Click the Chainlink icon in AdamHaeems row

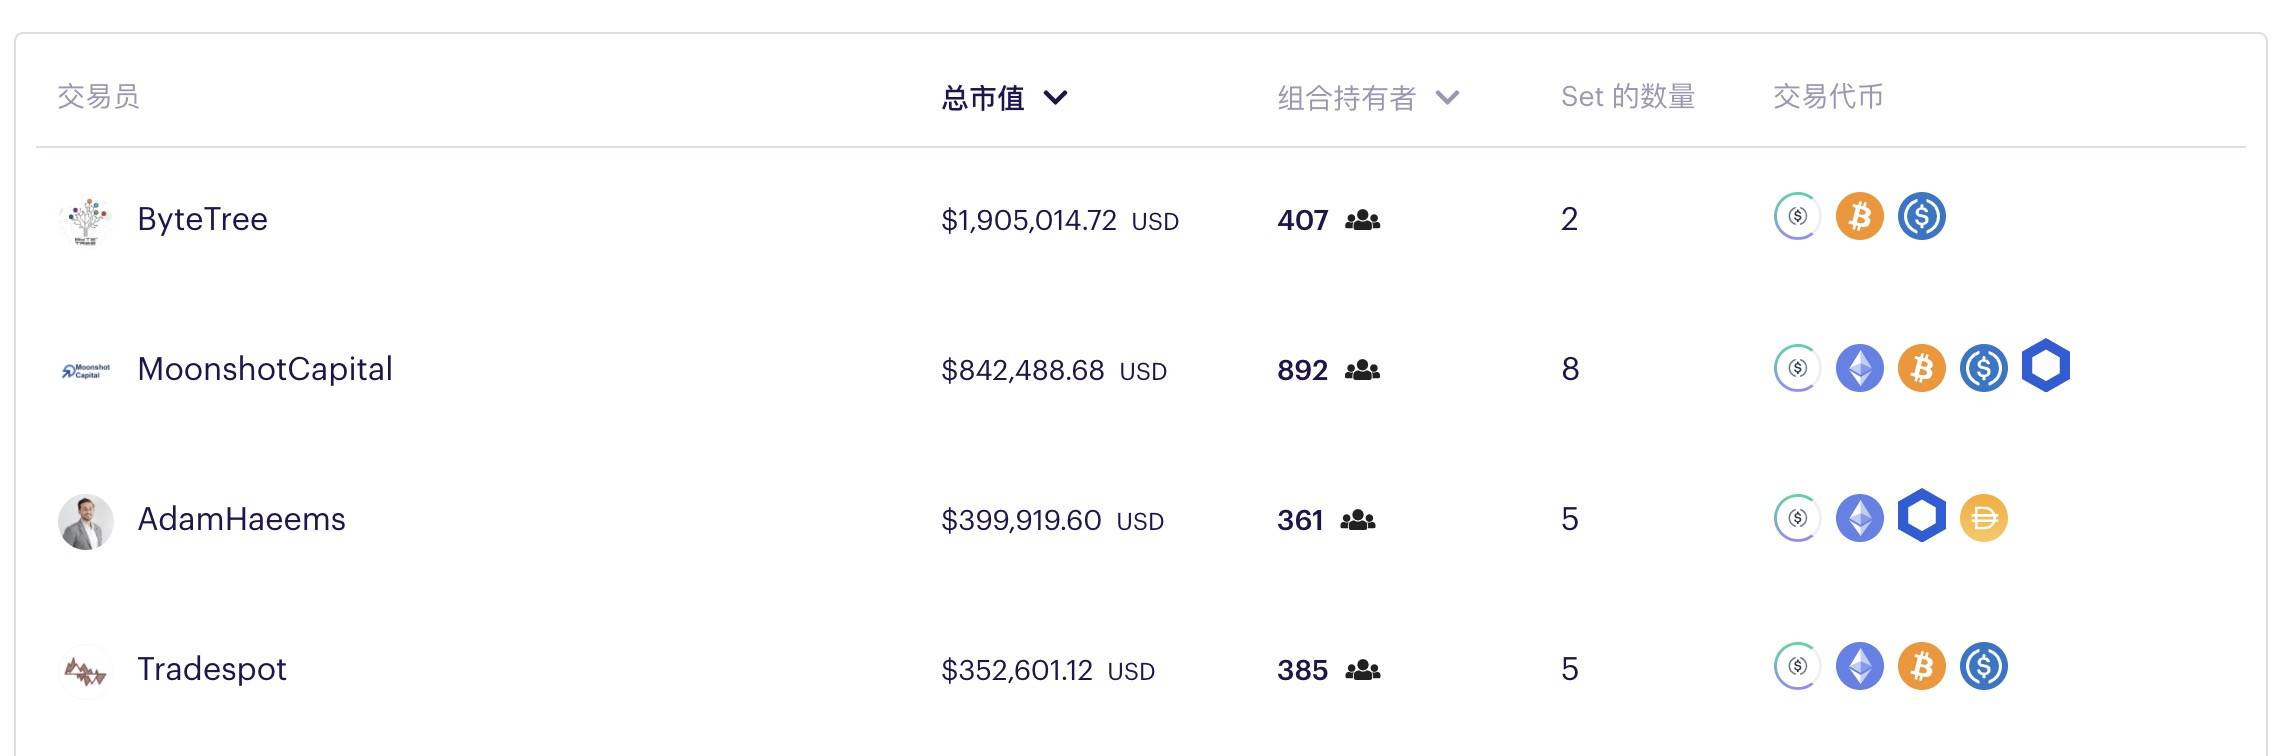click(x=1921, y=516)
